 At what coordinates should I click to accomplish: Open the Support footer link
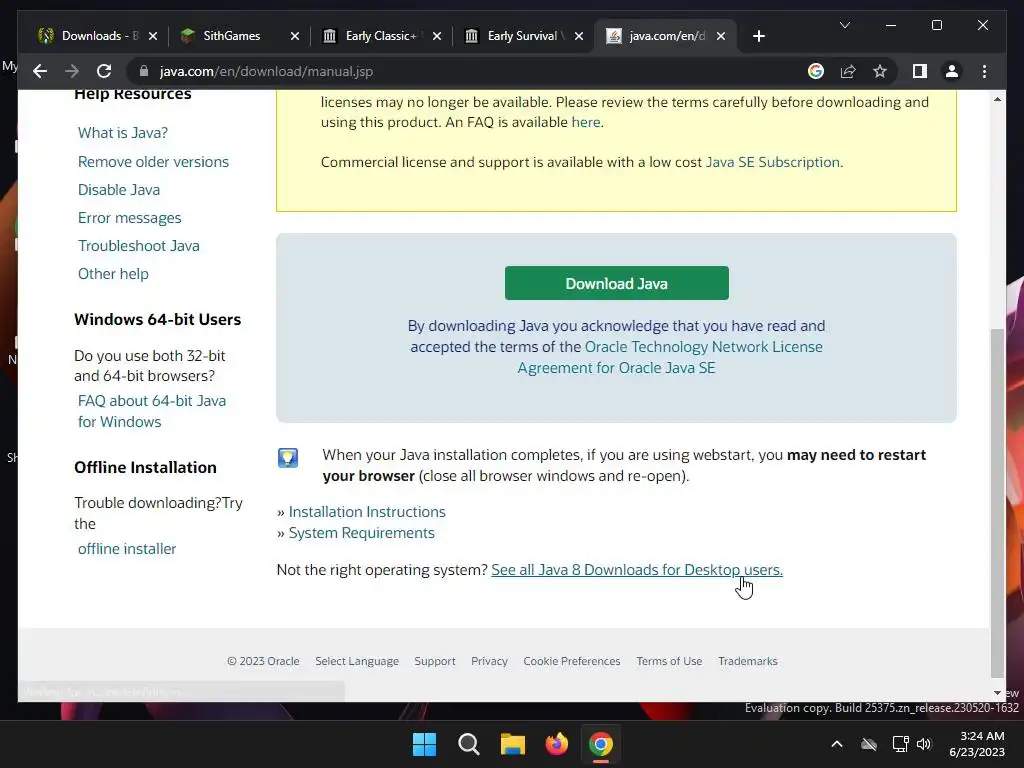435,661
